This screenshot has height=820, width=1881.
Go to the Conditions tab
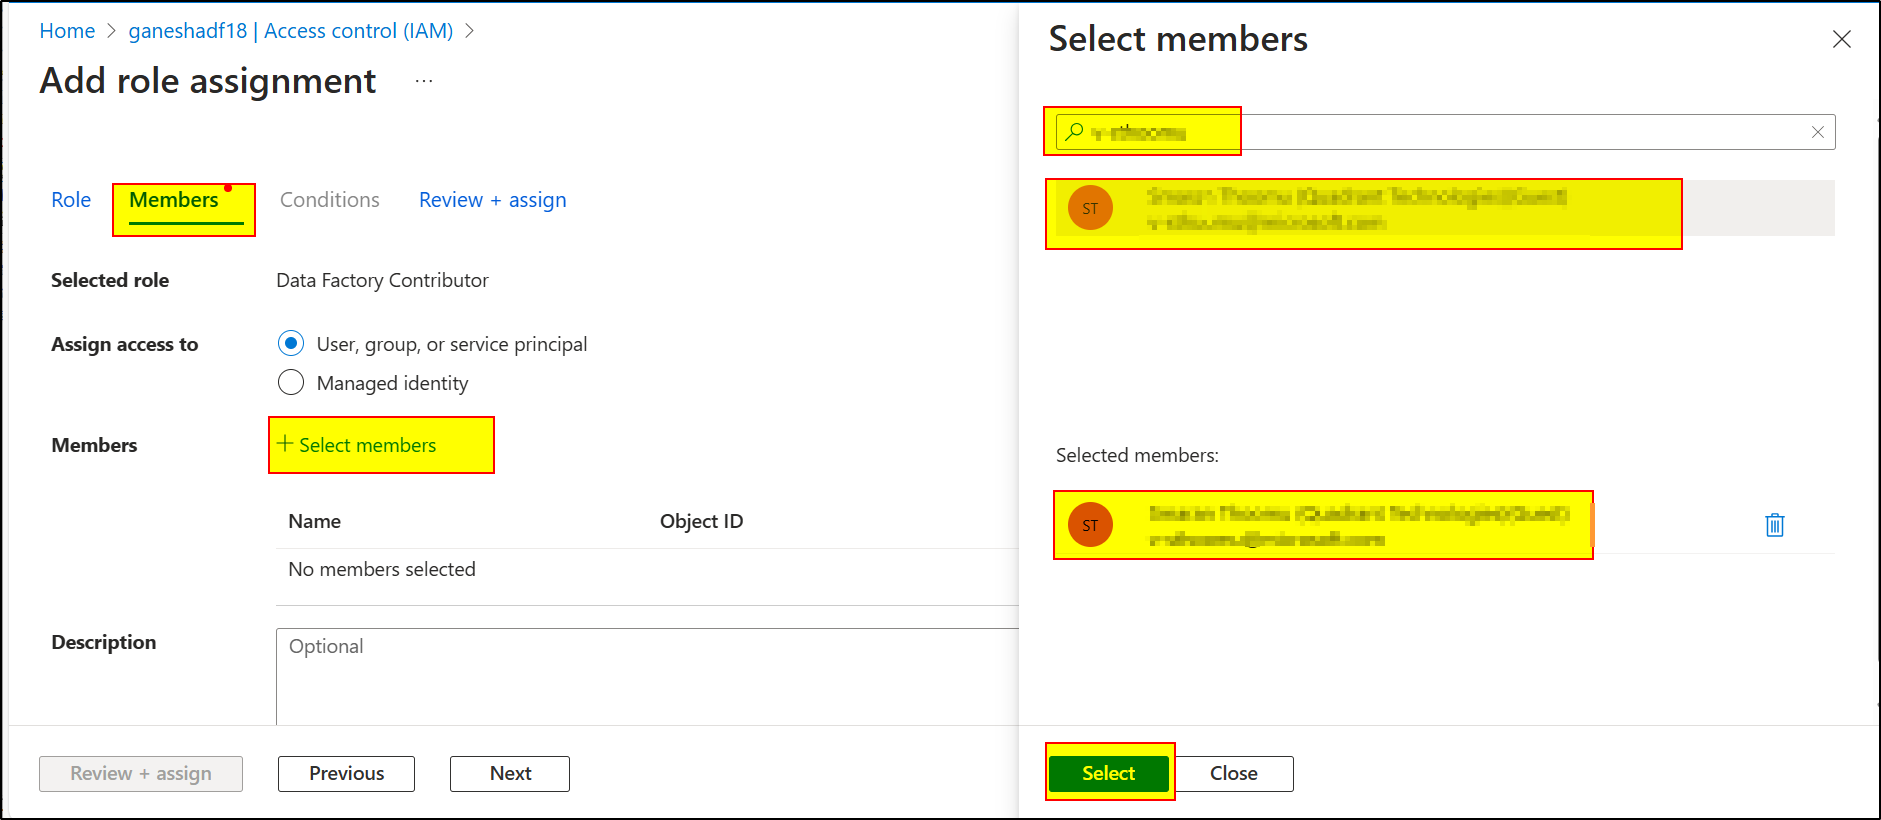[x=330, y=200]
